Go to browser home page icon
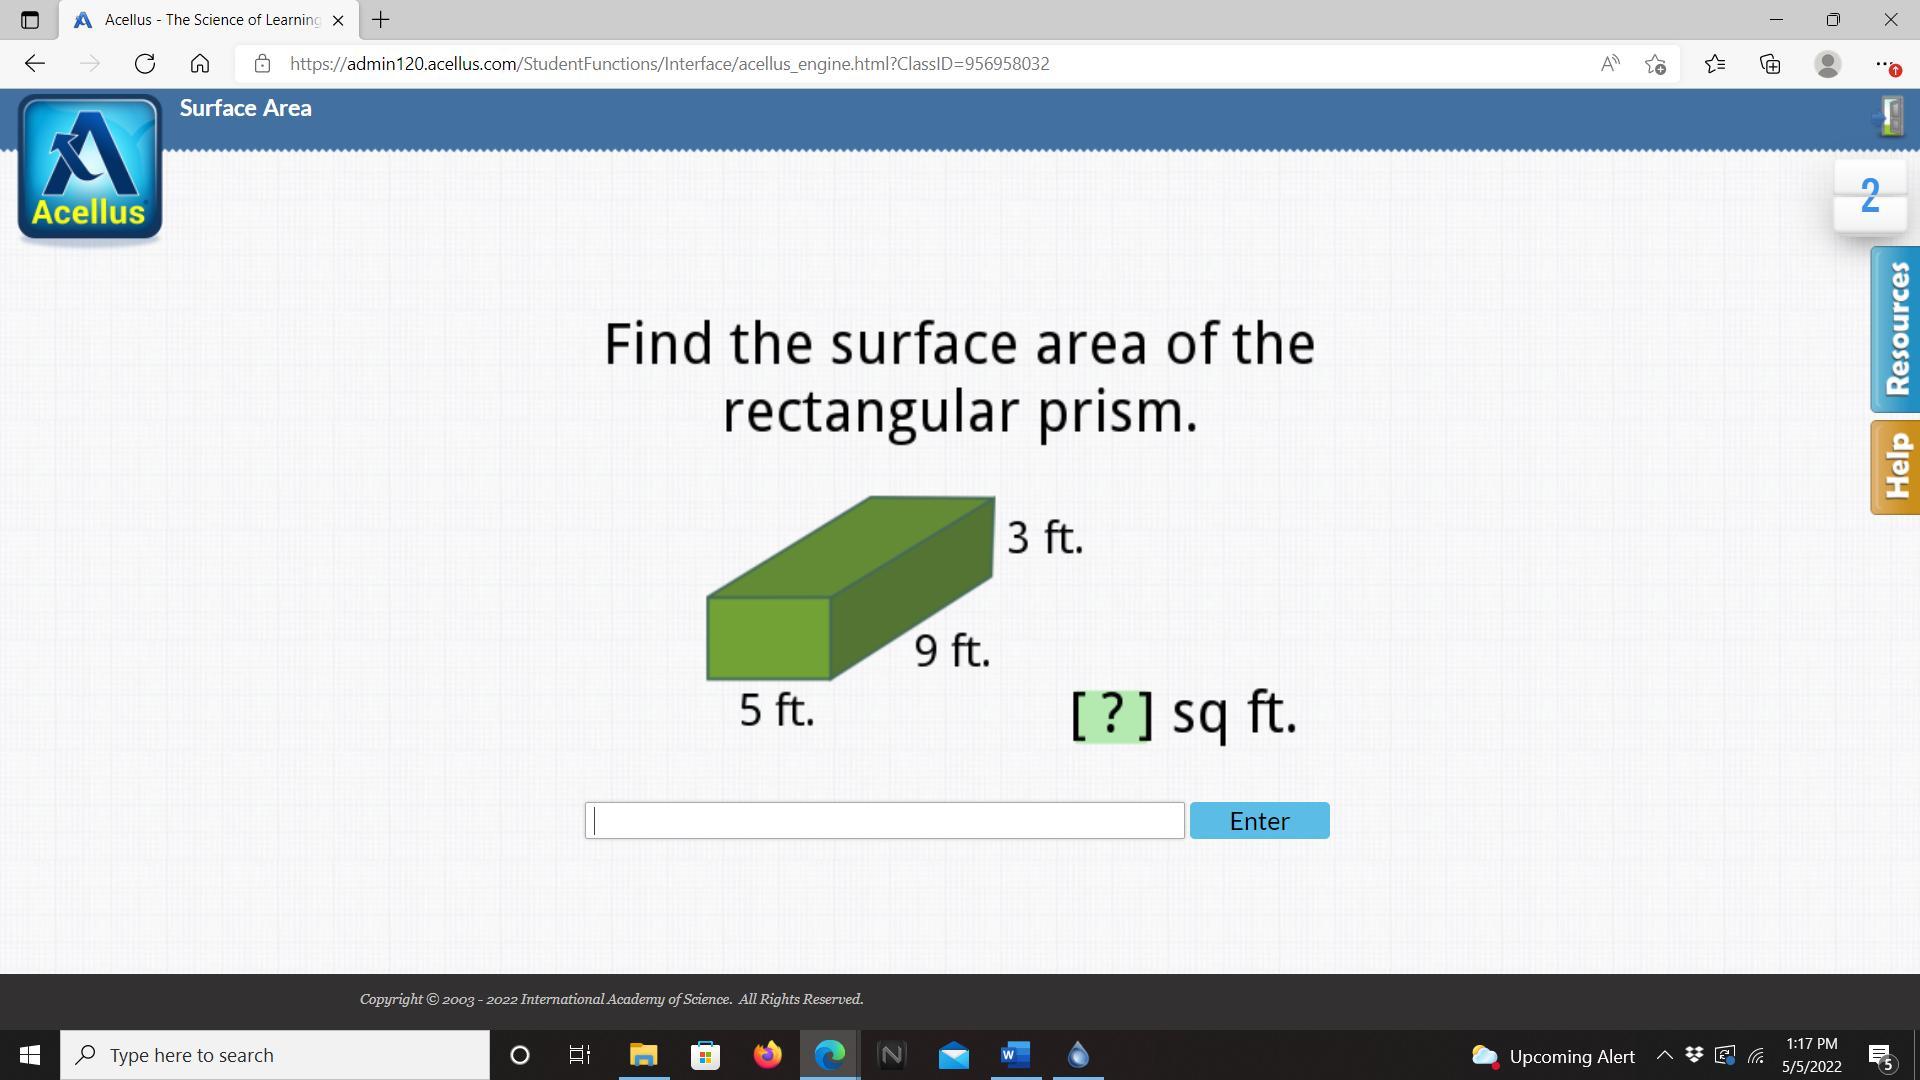Screen dimensions: 1920x1080 click(x=200, y=64)
